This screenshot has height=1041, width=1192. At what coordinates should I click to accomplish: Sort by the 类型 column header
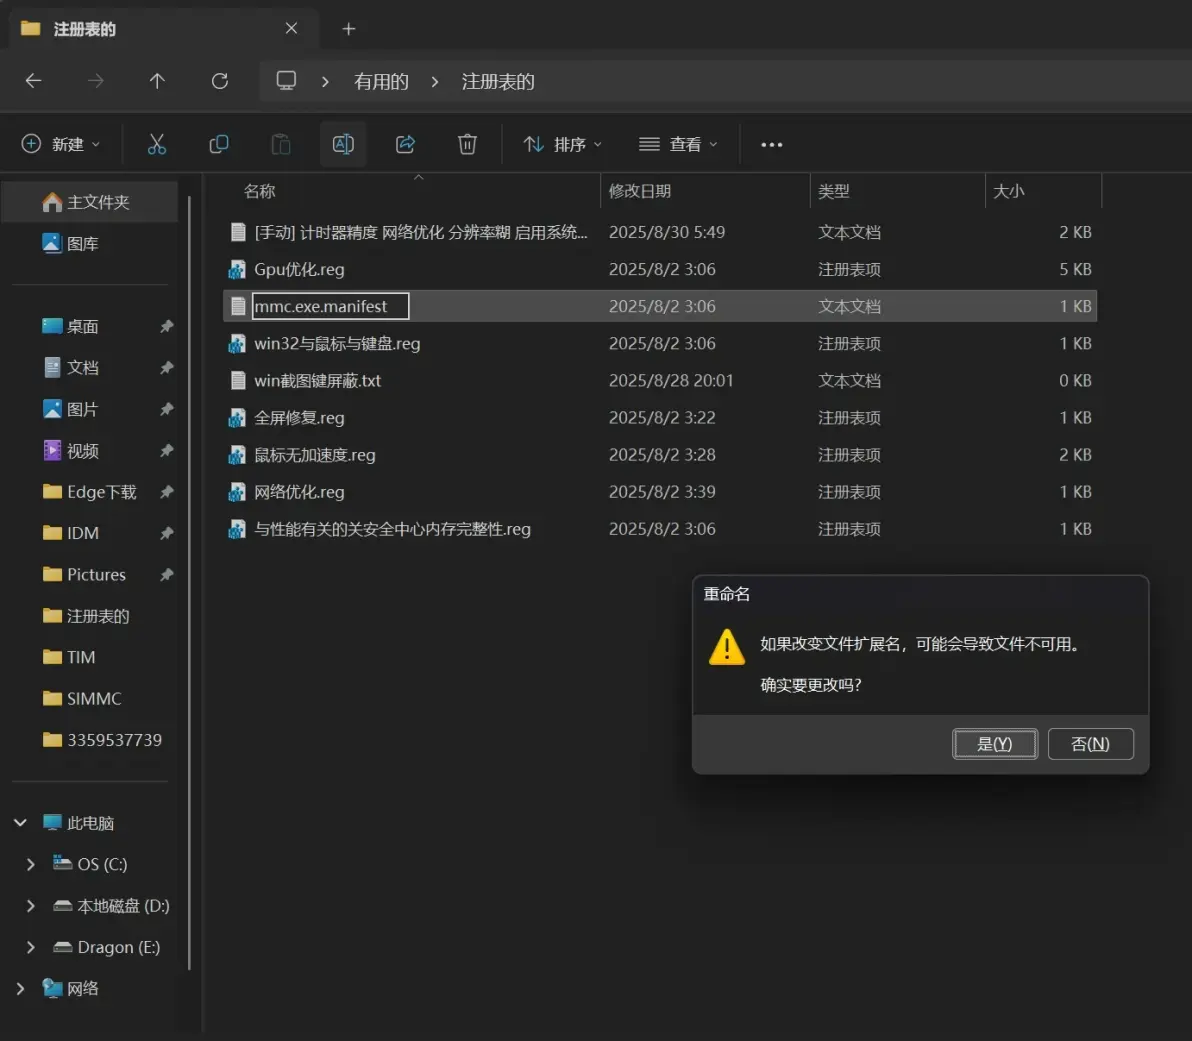click(833, 191)
